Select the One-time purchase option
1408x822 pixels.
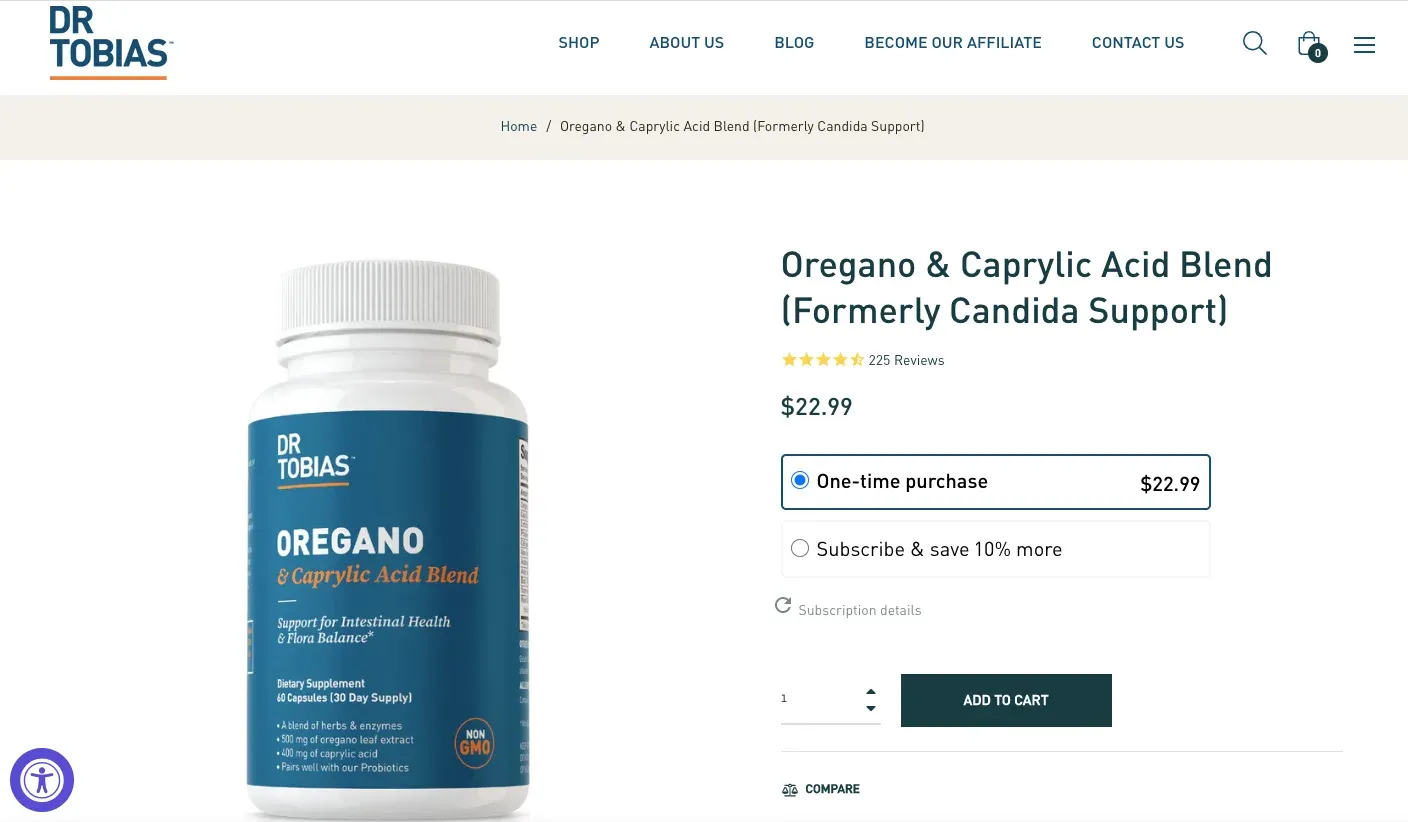point(995,482)
